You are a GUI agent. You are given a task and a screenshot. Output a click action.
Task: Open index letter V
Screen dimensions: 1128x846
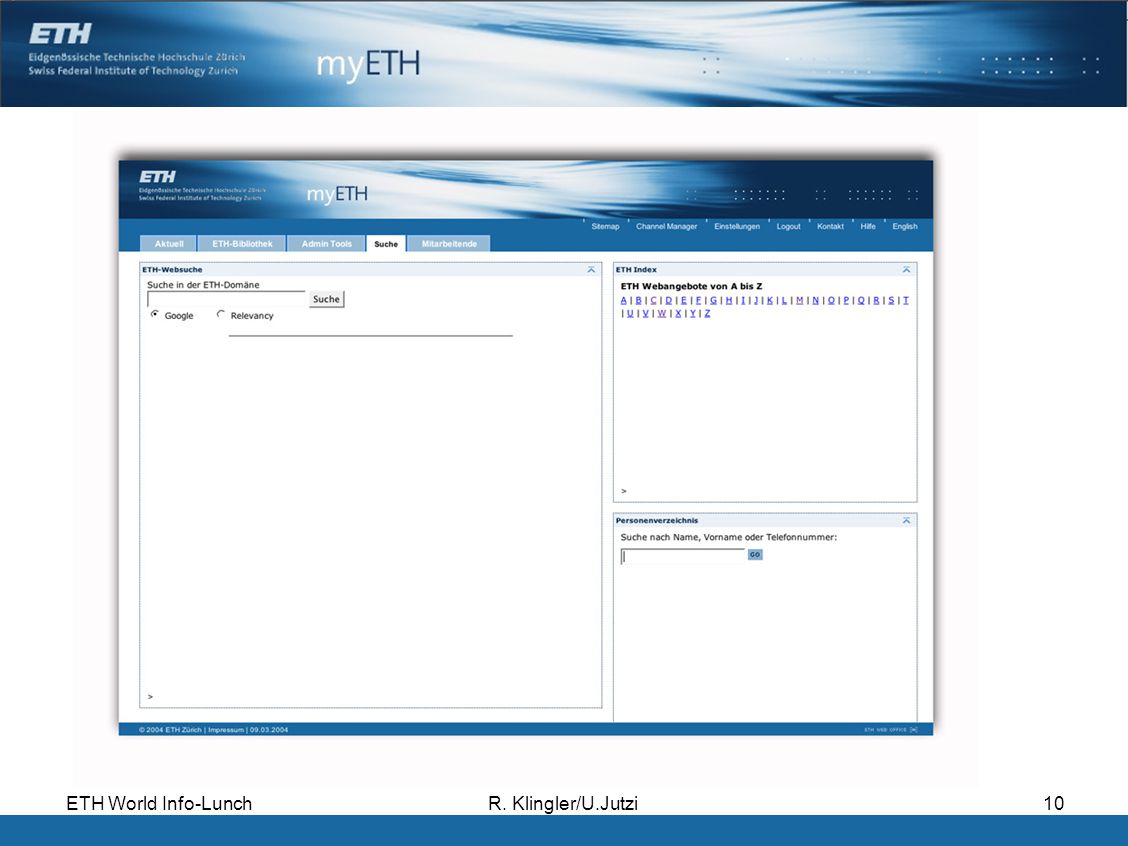coord(645,314)
